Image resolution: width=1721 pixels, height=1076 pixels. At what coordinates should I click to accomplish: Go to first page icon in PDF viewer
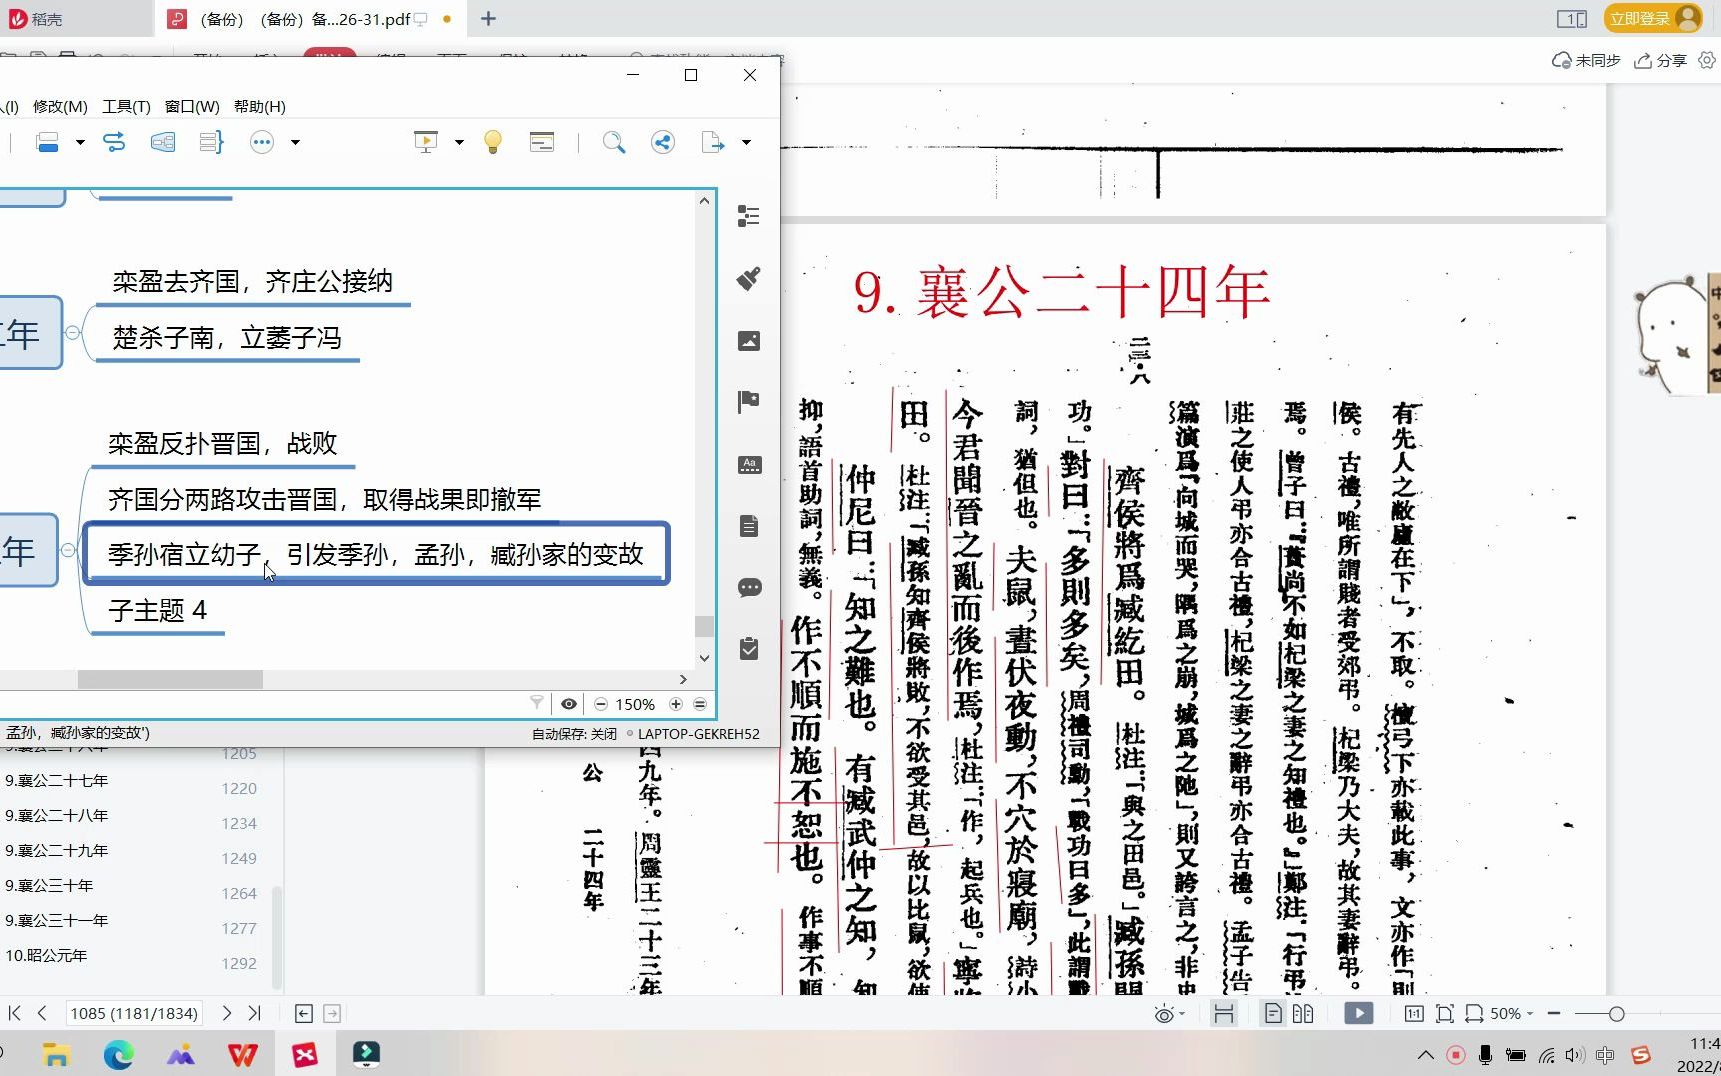coord(14,1013)
